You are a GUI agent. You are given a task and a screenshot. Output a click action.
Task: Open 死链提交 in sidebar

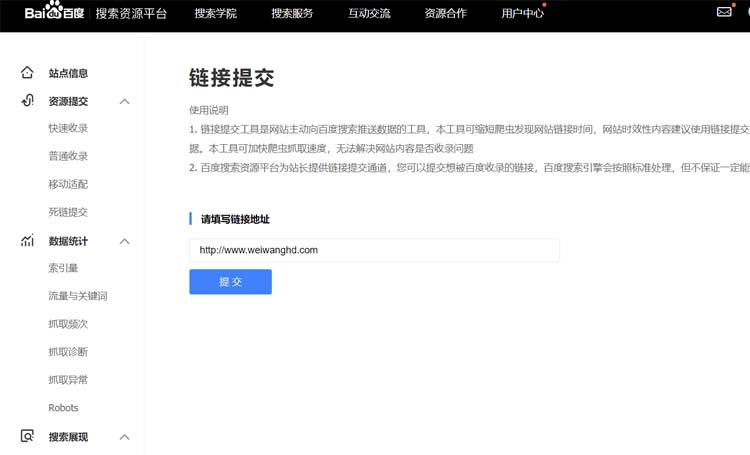coord(68,212)
